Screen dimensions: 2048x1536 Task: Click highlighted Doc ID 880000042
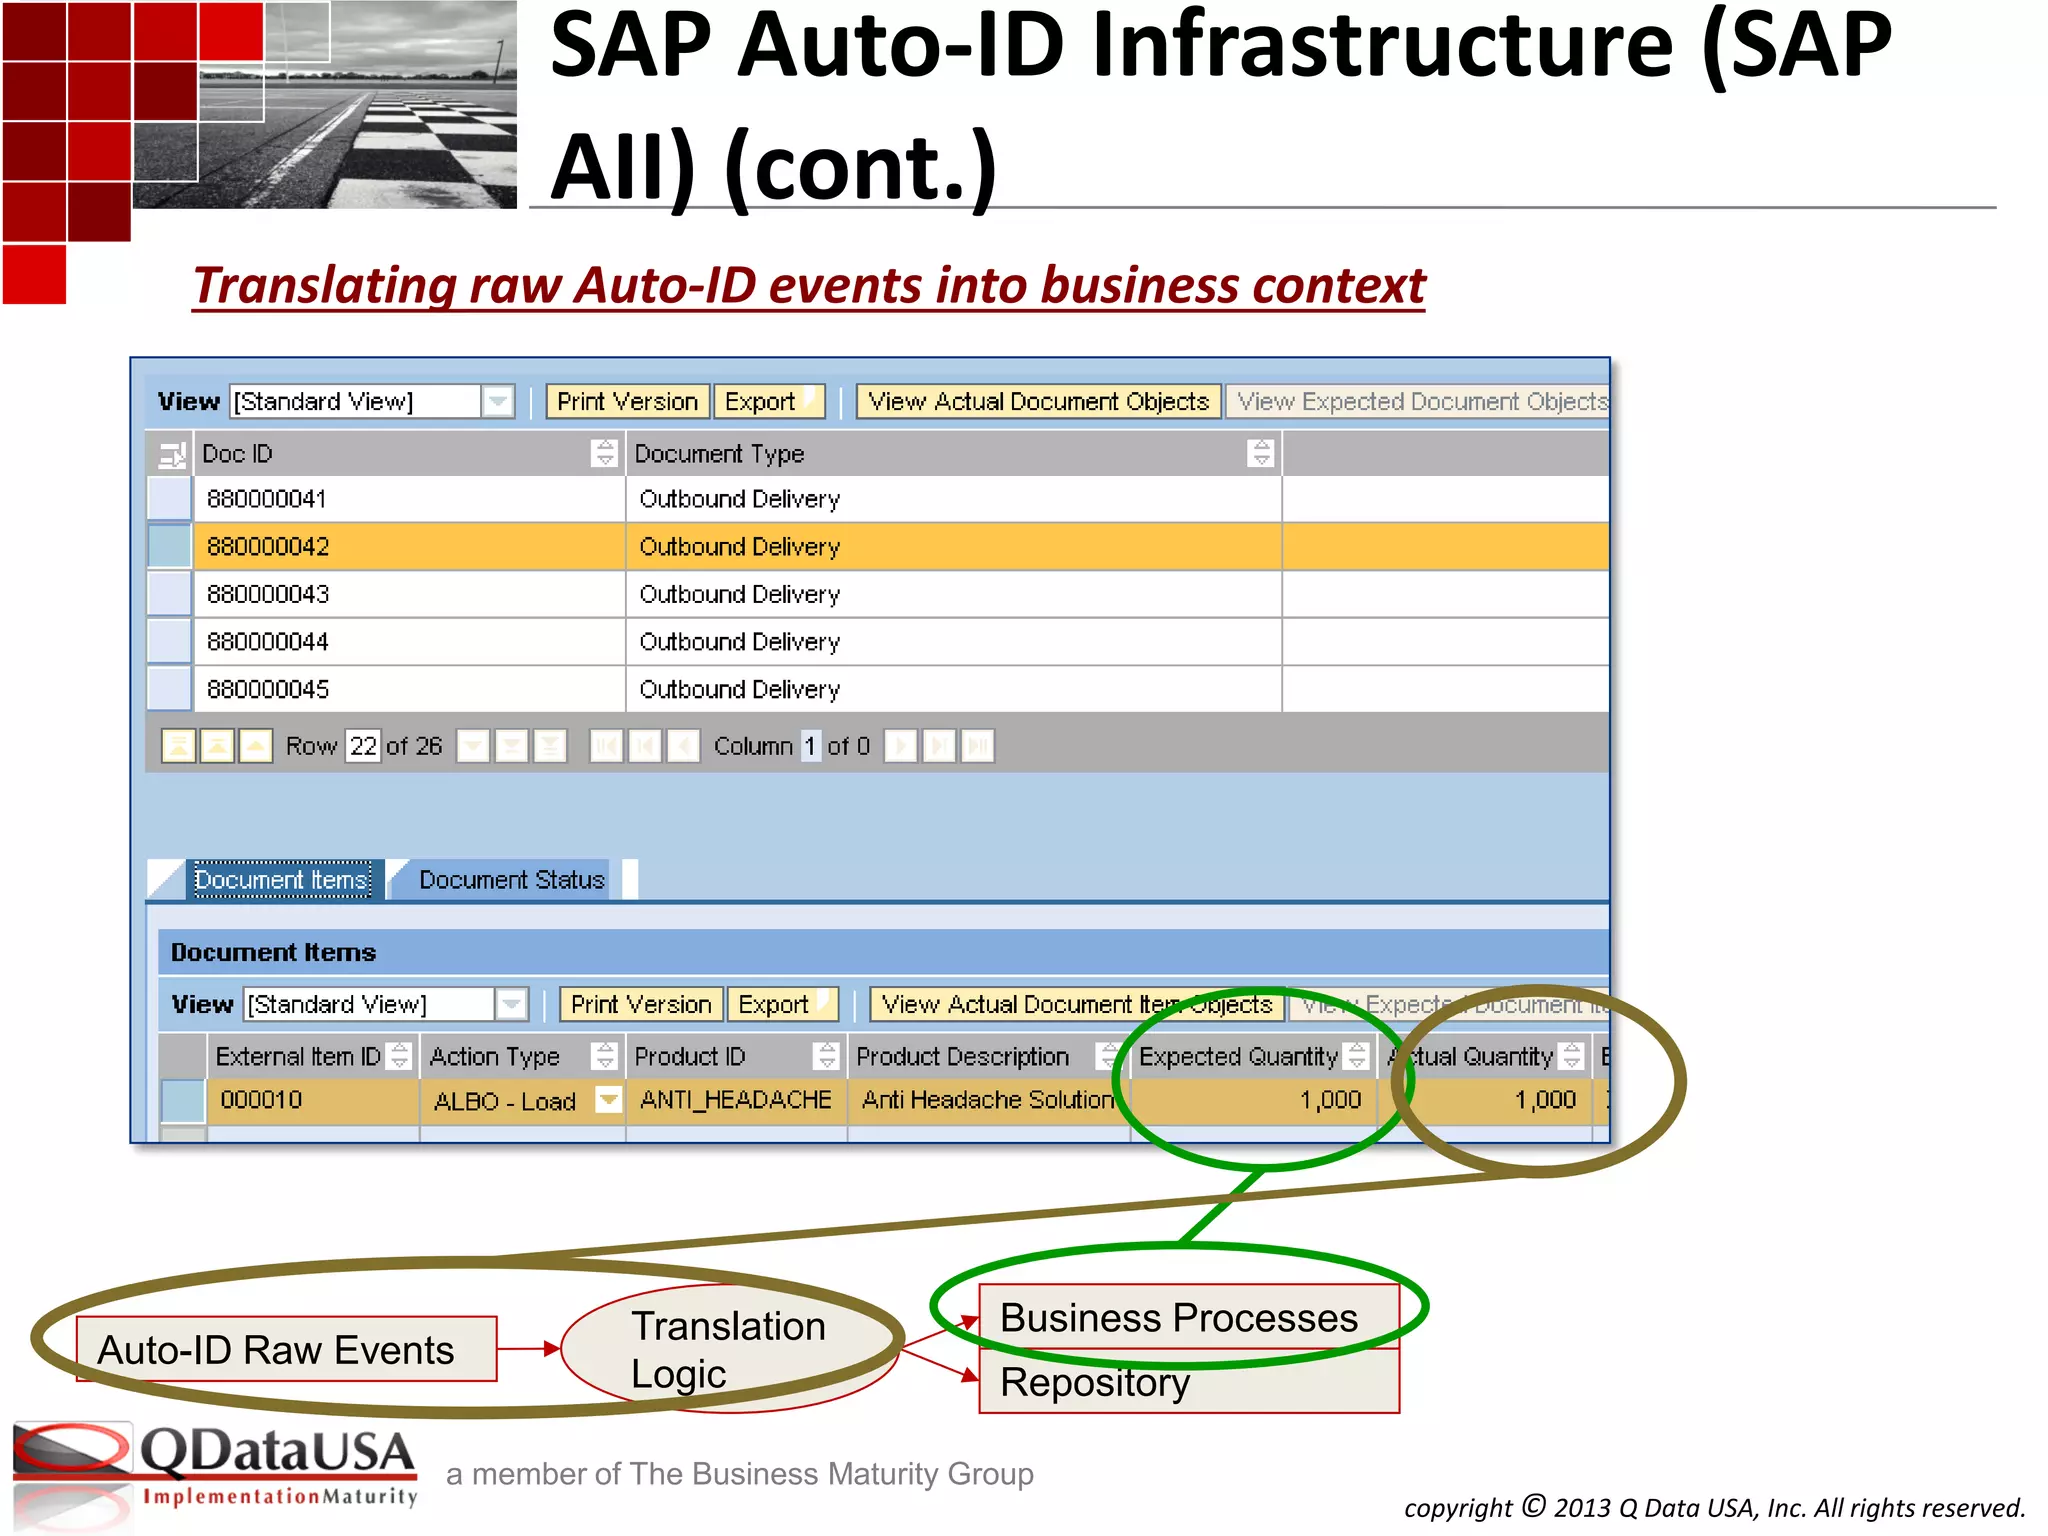click(x=409, y=546)
